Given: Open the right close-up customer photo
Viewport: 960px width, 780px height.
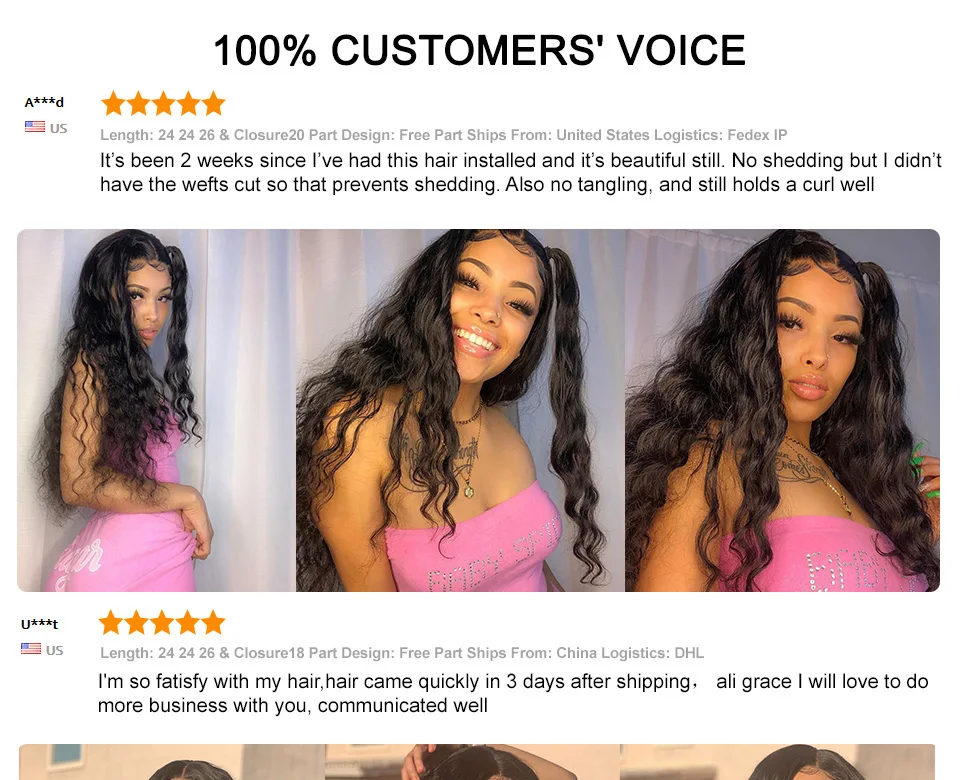Looking at the screenshot, I should click(x=782, y=410).
